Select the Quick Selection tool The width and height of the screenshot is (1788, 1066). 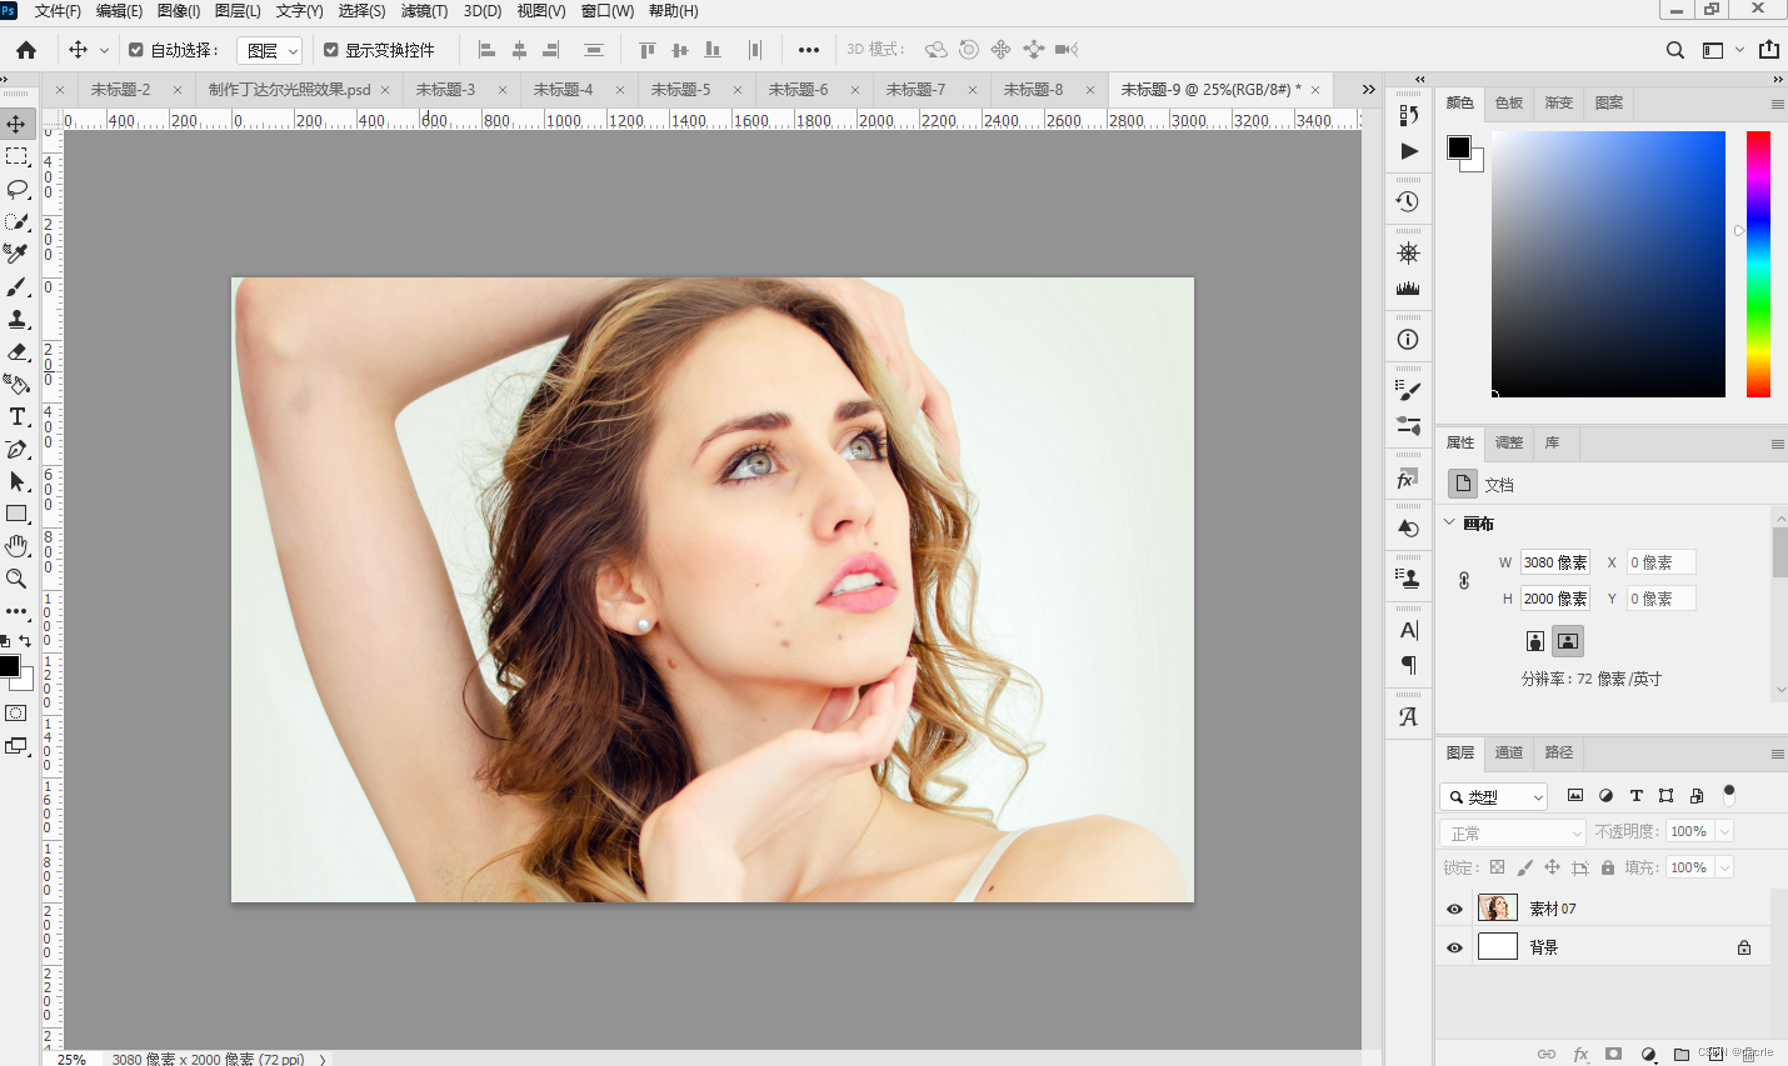click(x=17, y=221)
